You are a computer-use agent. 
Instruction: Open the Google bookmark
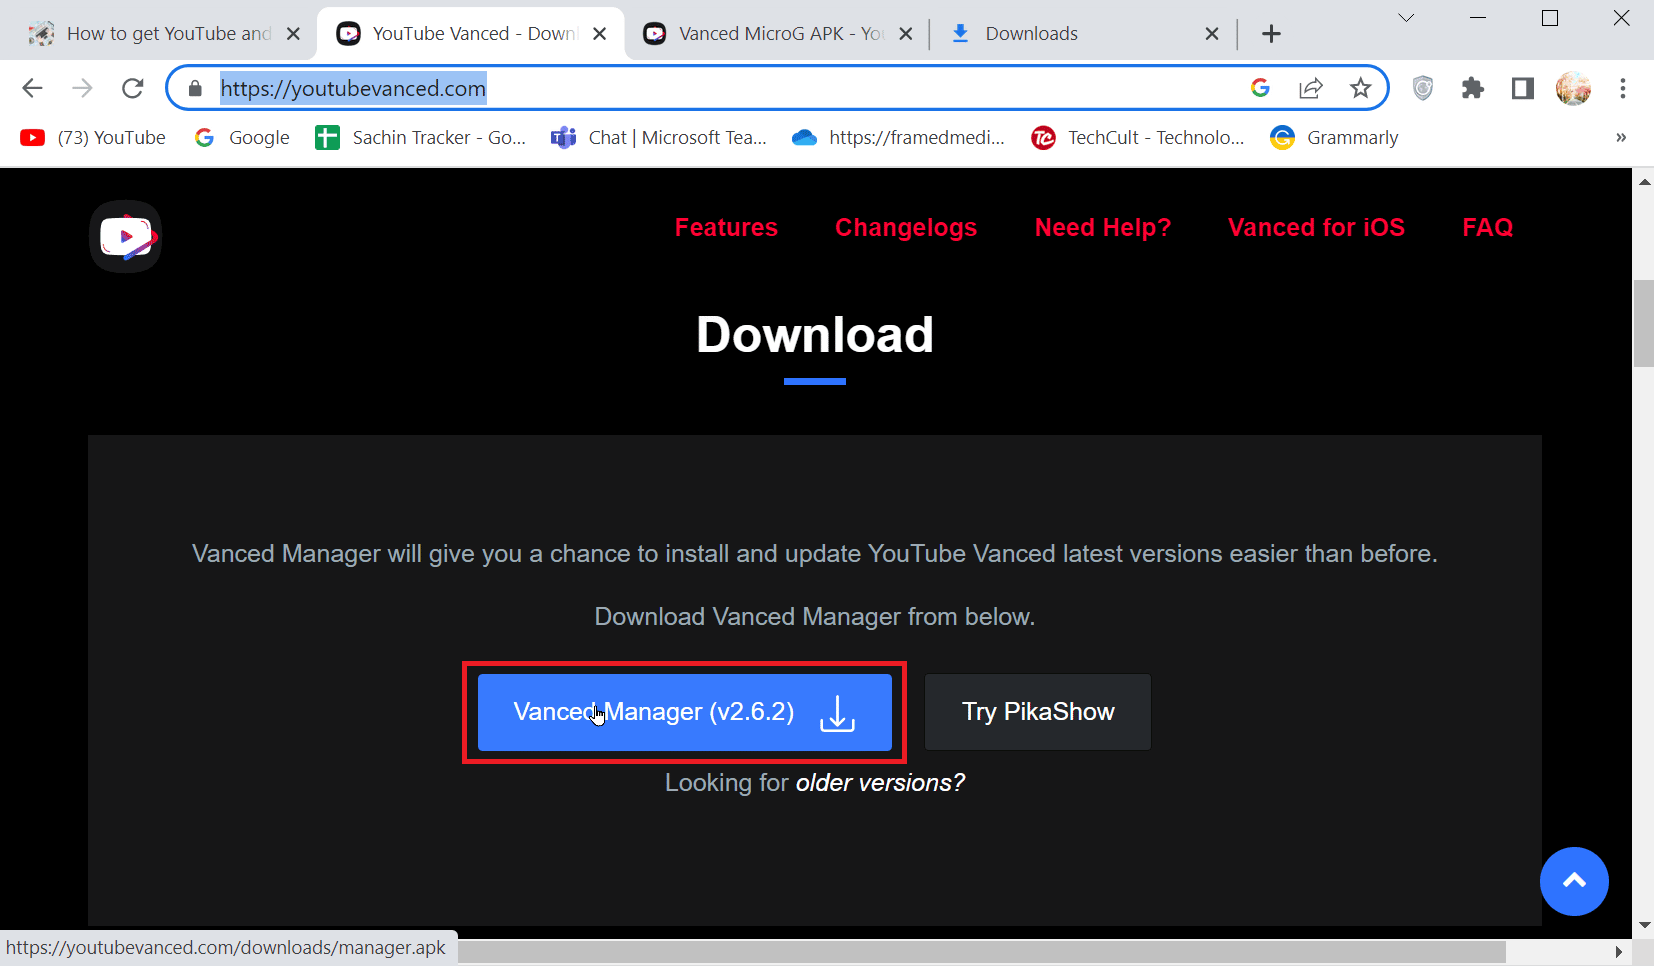(x=242, y=137)
